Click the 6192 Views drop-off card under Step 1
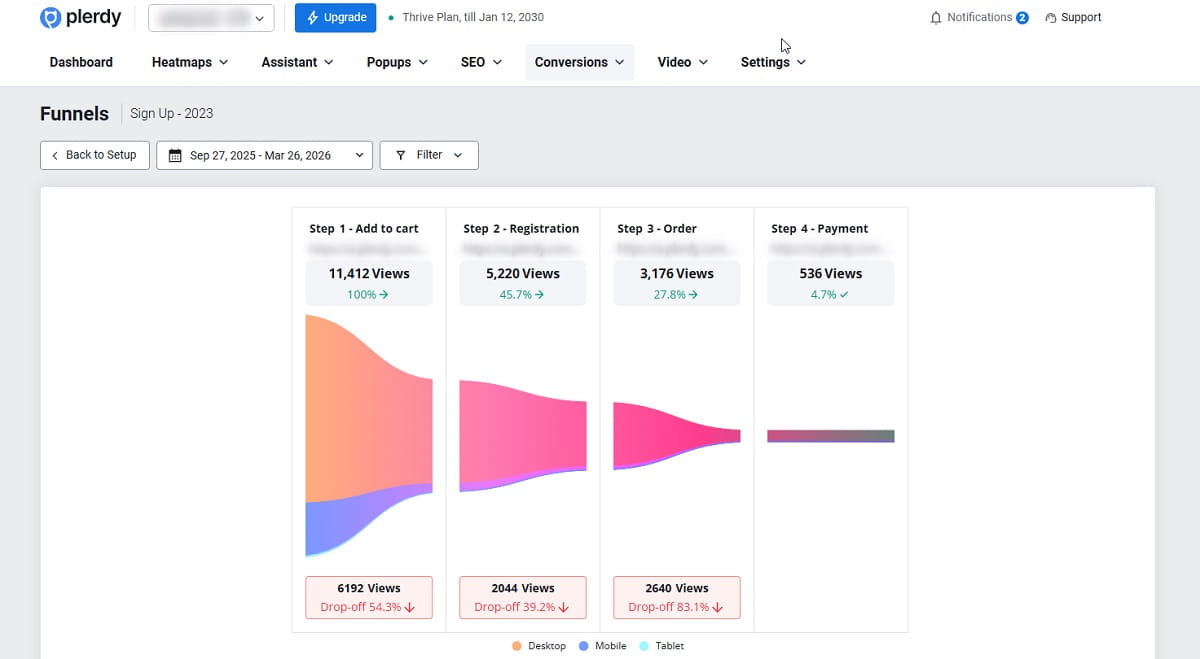The height and width of the screenshot is (659, 1200). tap(368, 596)
